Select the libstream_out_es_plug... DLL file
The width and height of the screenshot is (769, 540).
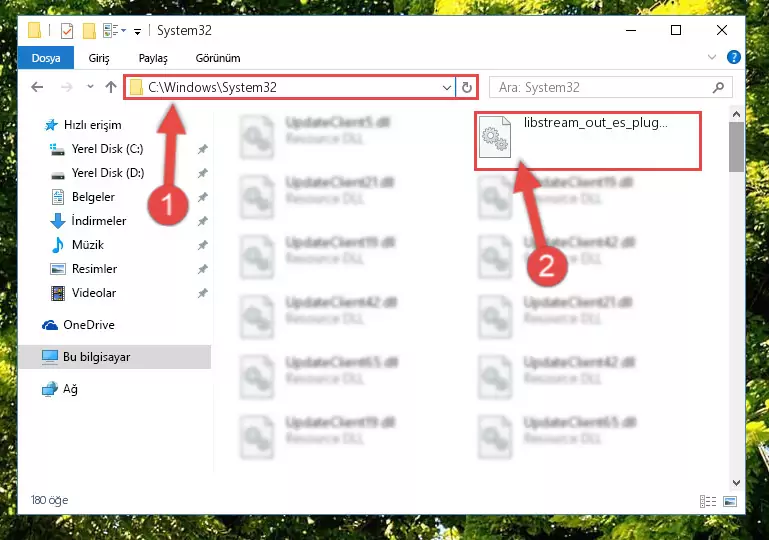(588, 141)
